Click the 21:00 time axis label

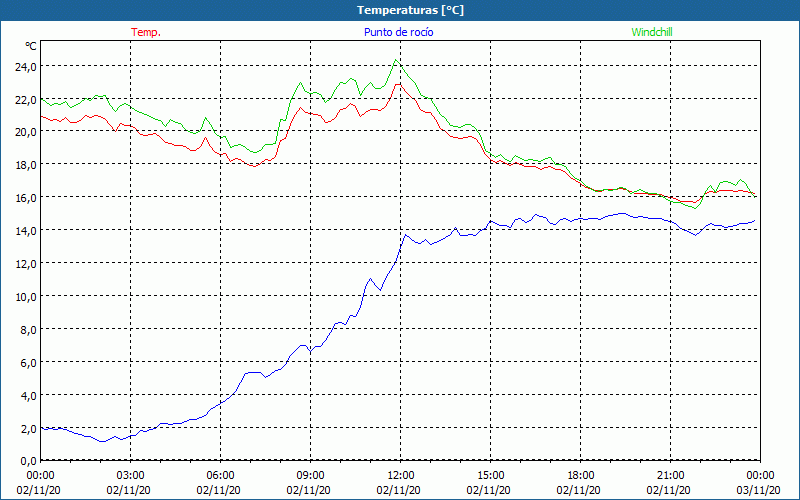pyautogui.click(x=670, y=476)
